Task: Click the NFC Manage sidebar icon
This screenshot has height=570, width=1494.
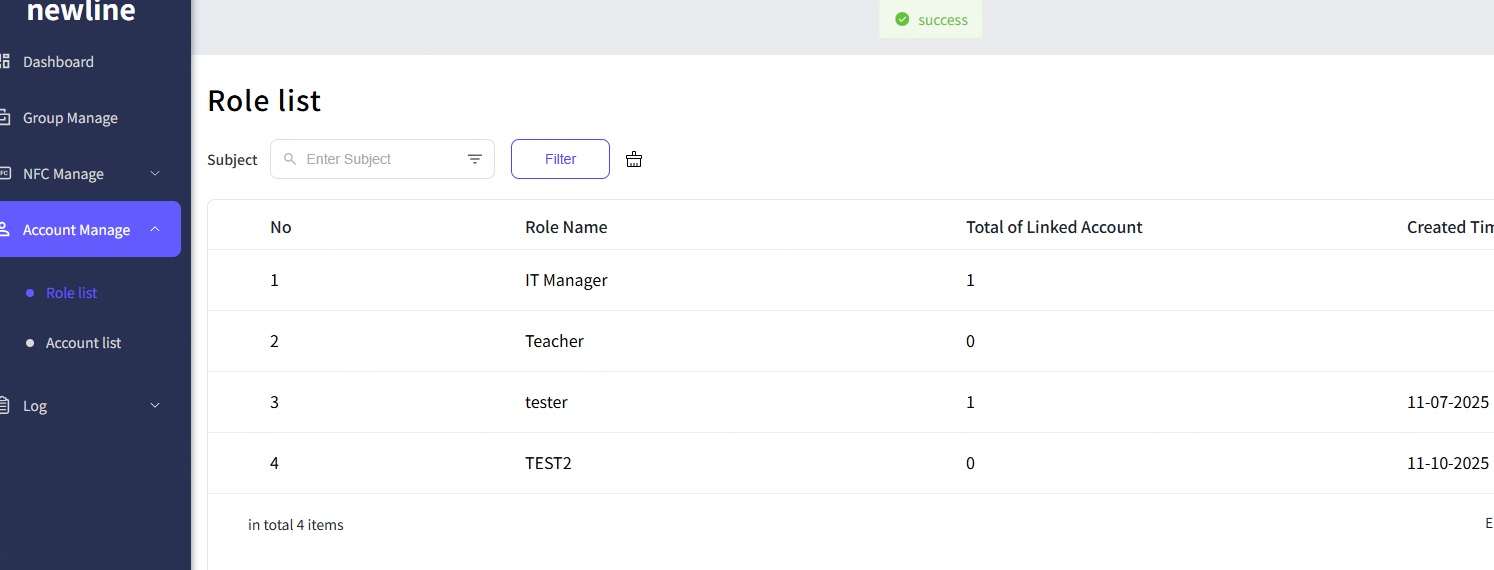Action: [5, 174]
